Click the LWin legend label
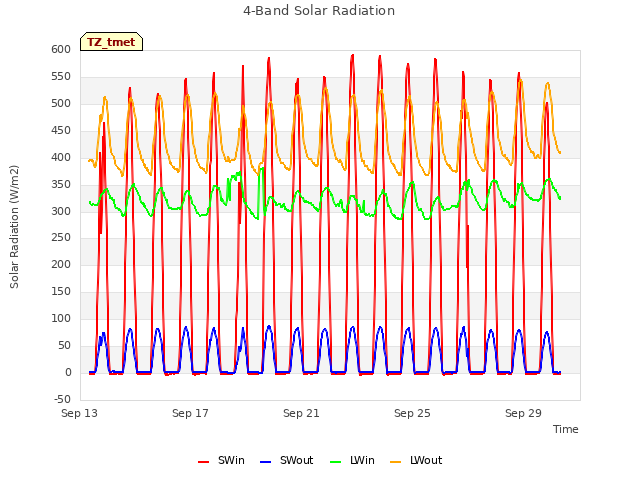 (x=362, y=460)
